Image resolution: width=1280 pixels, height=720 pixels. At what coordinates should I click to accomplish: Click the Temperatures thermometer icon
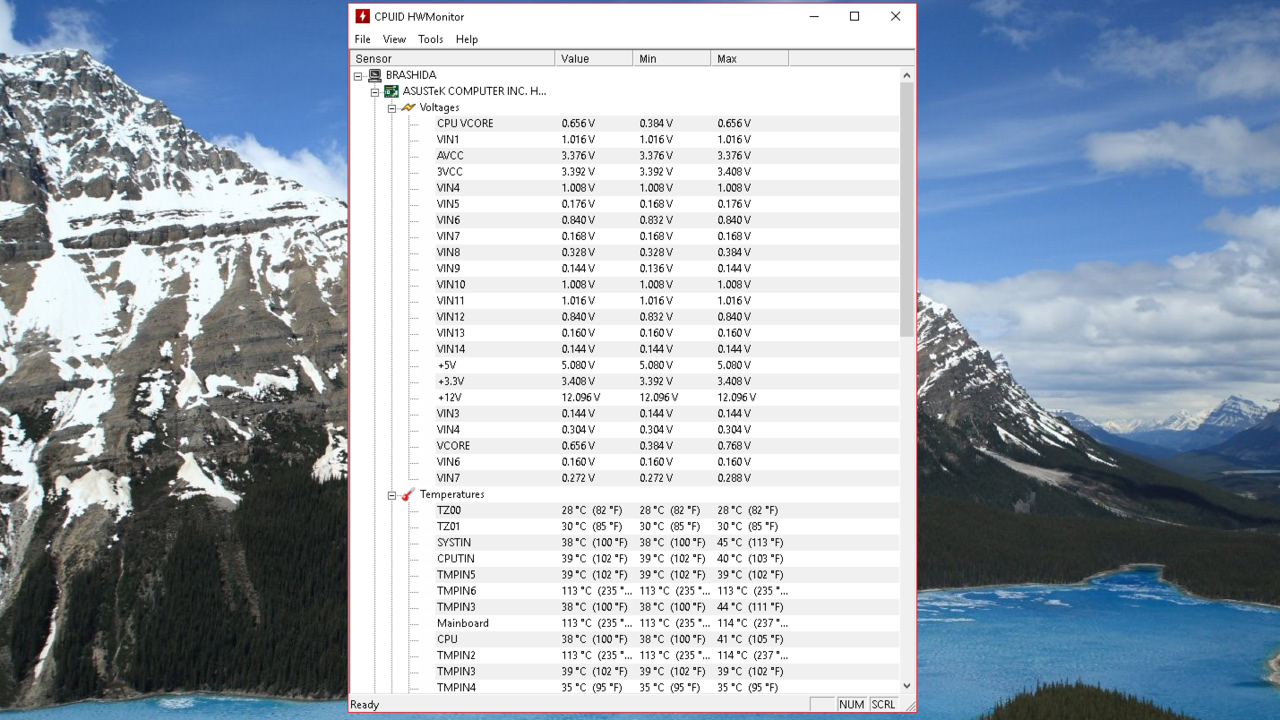[x=408, y=494]
